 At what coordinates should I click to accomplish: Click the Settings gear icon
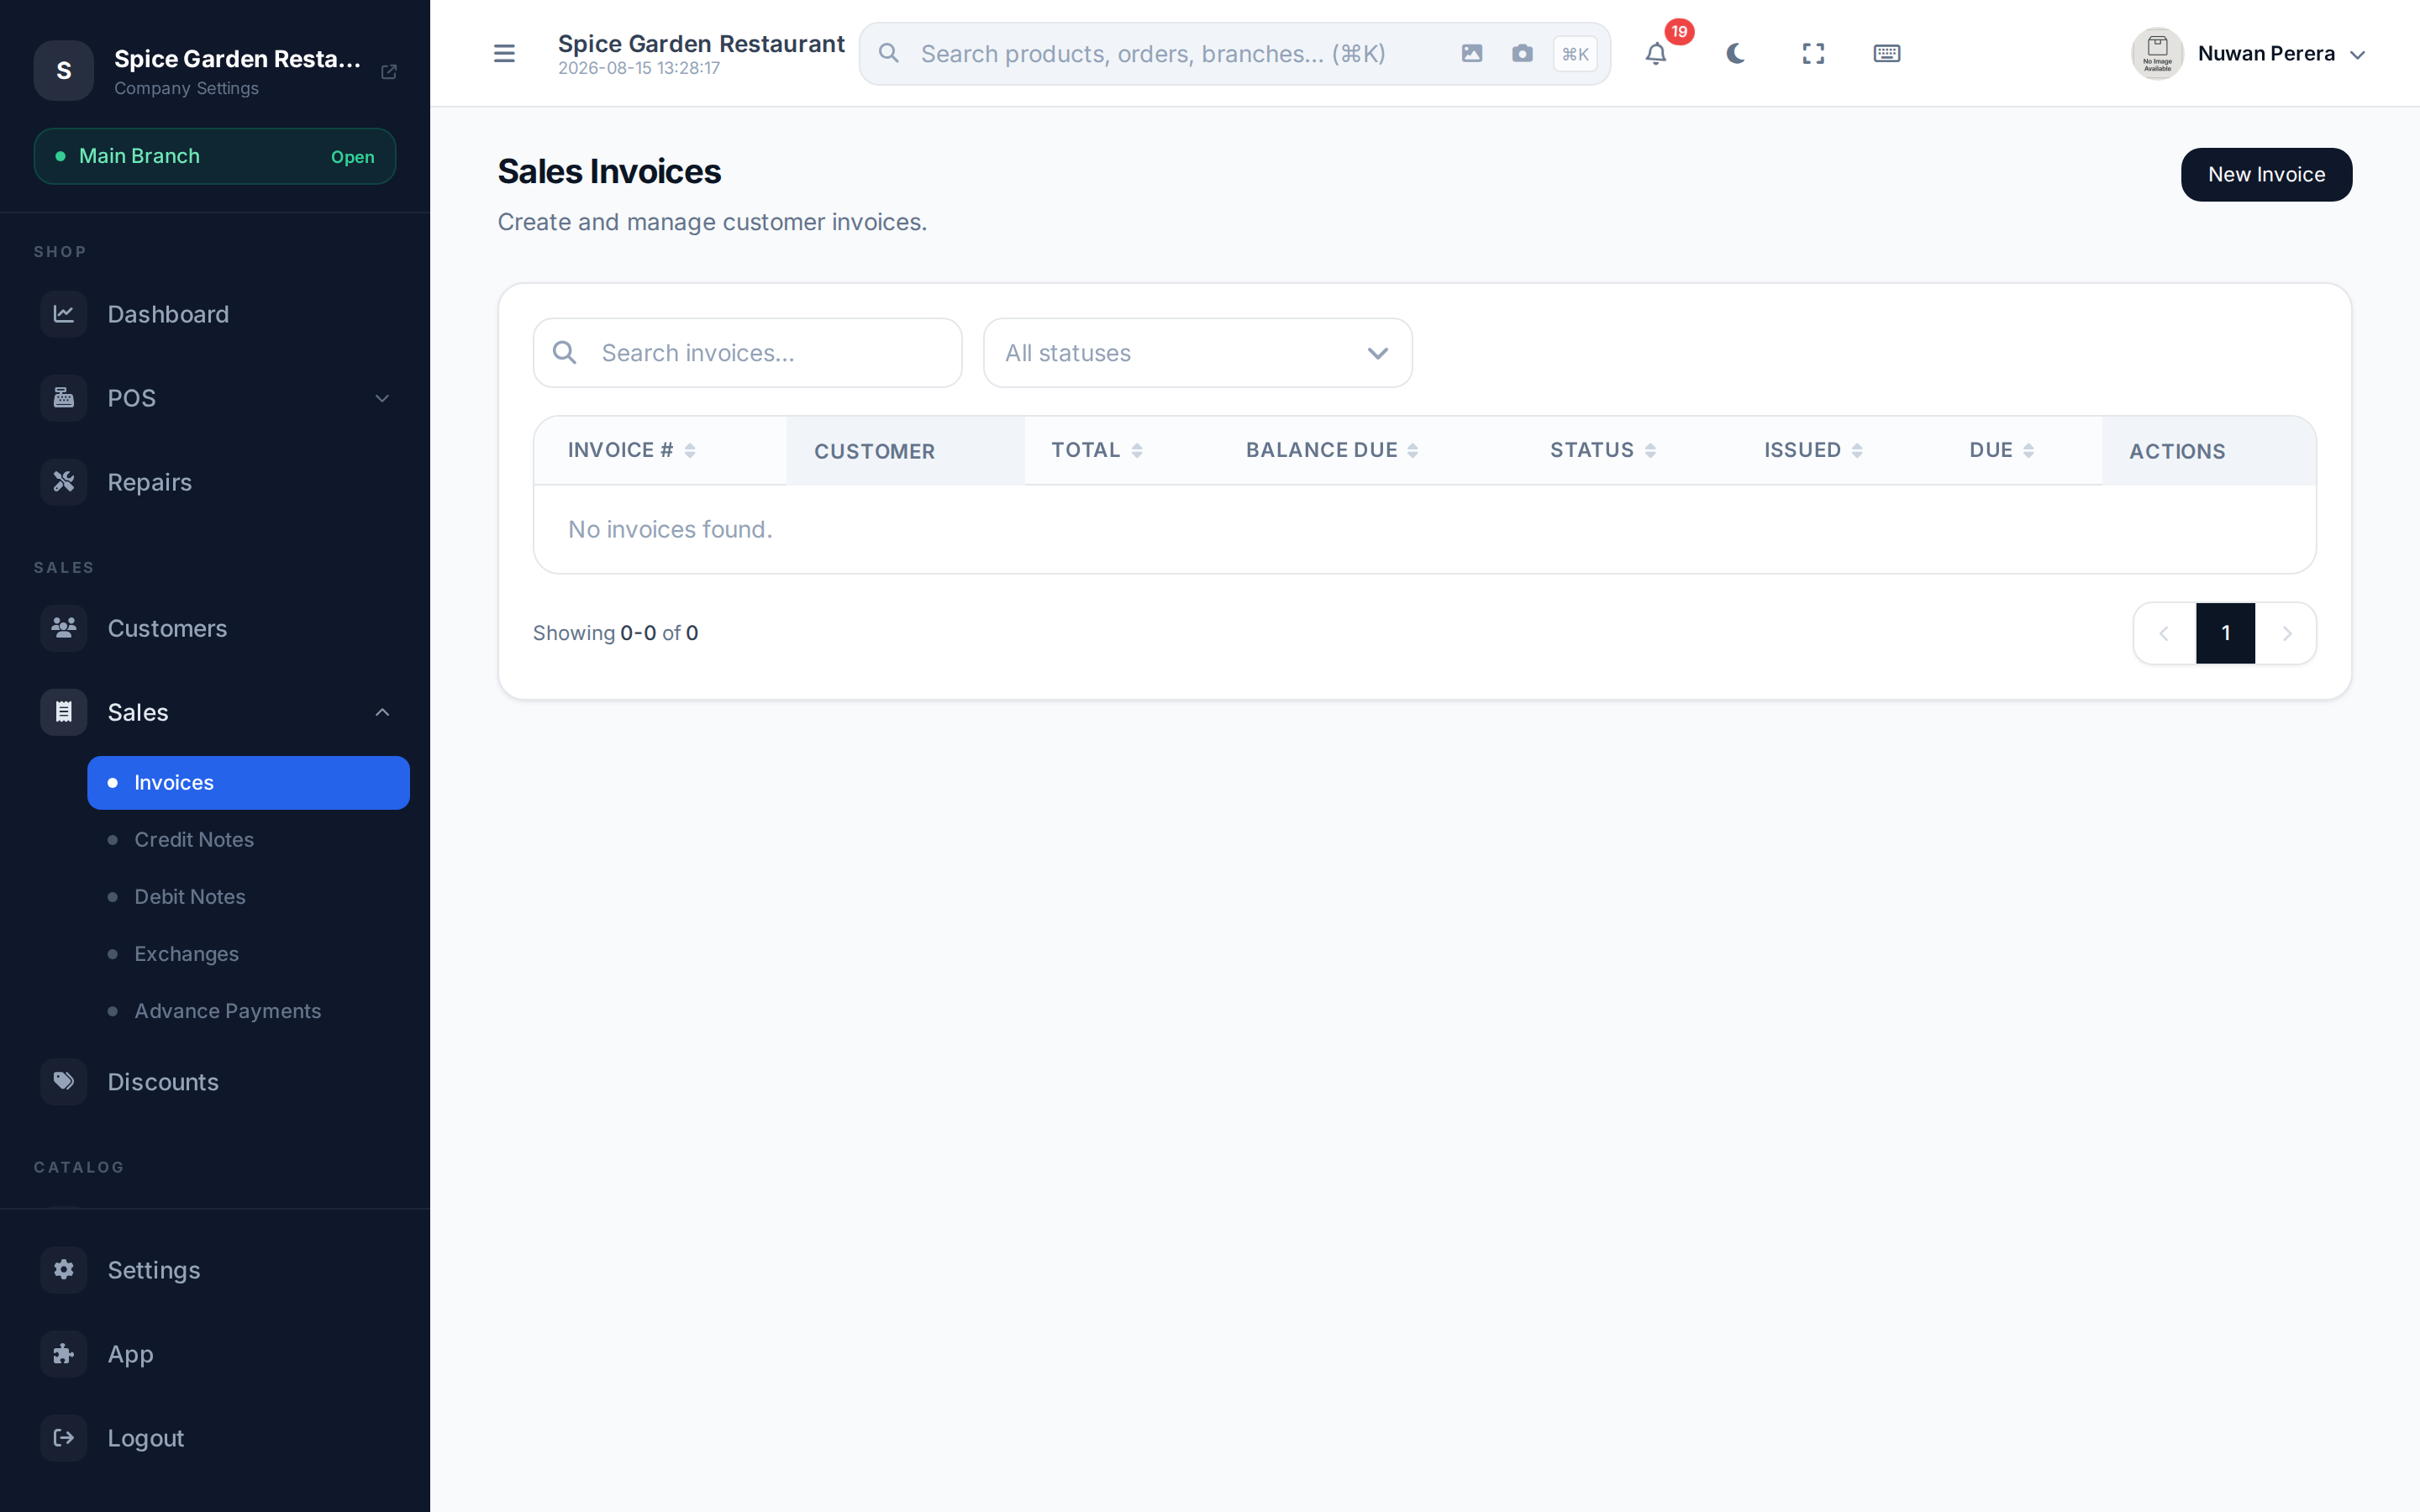coord(64,1269)
